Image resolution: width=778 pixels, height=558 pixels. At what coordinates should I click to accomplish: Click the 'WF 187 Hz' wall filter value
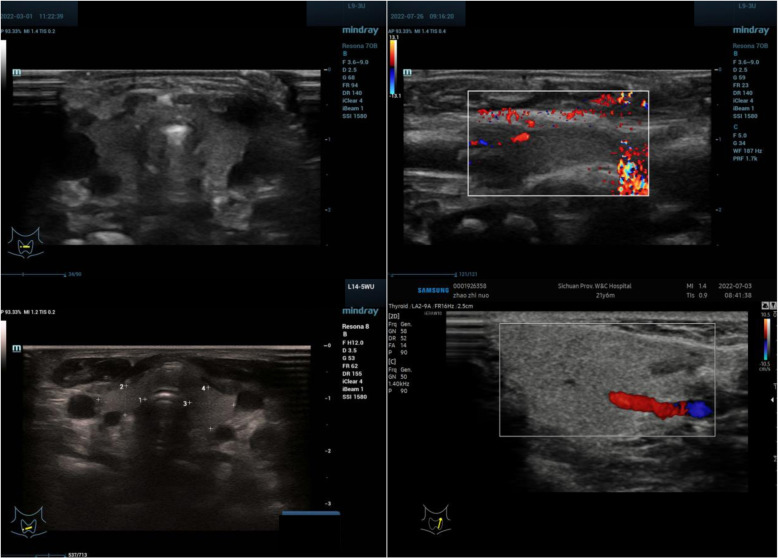[747, 151]
